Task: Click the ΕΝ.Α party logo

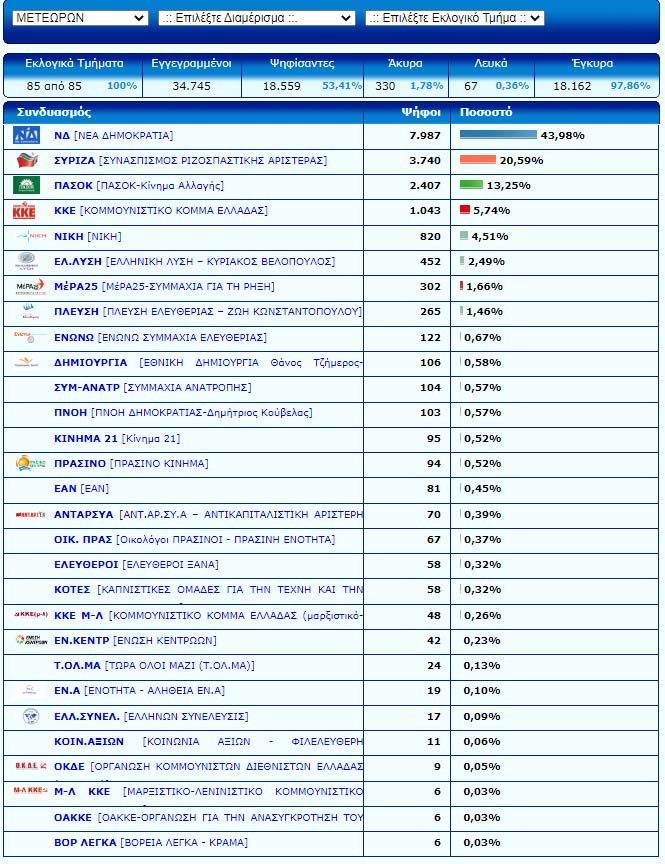Action: point(29,690)
